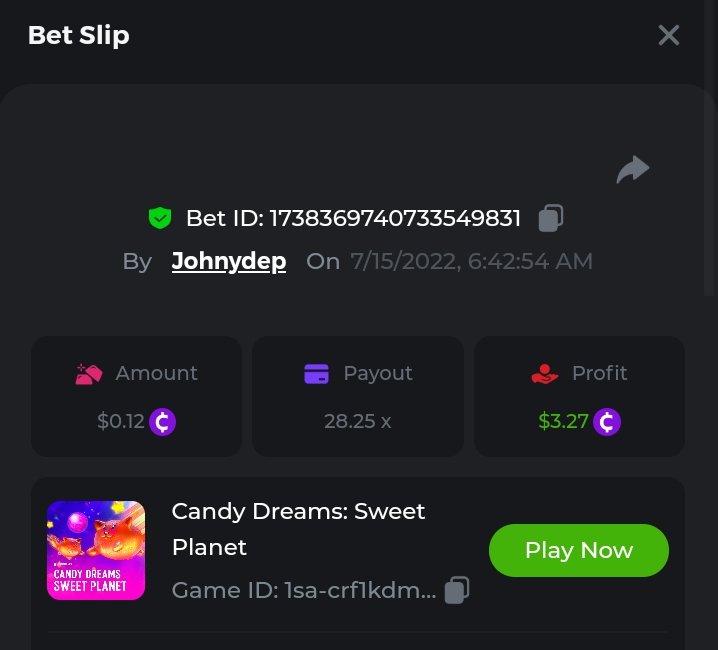Click the purple Payout card icon
718x650 pixels.
click(x=316, y=374)
